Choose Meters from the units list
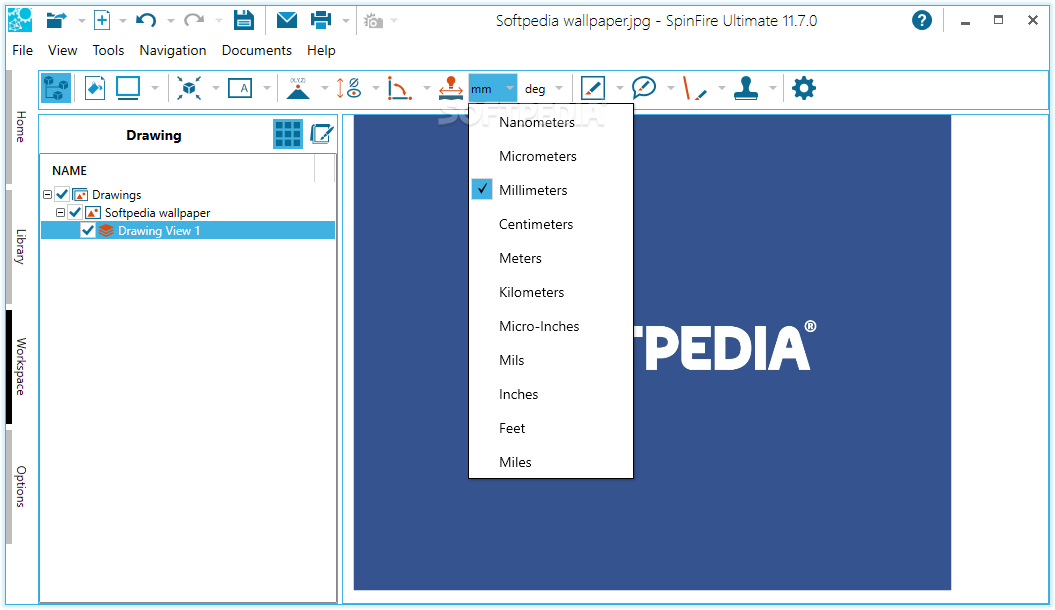This screenshot has width=1055, height=610. point(551,258)
